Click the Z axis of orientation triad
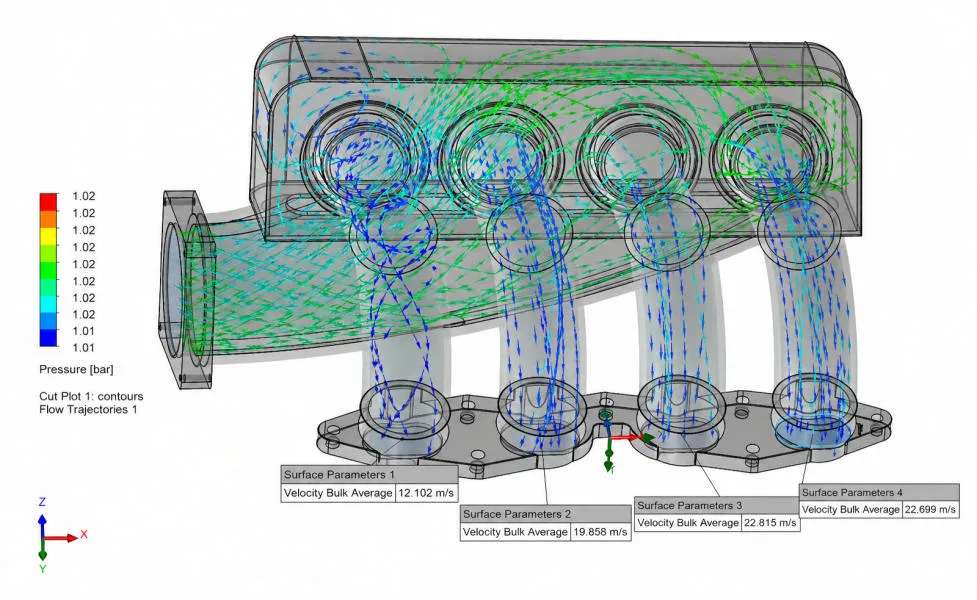Screen dimensions: 977x600 (42, 517)
